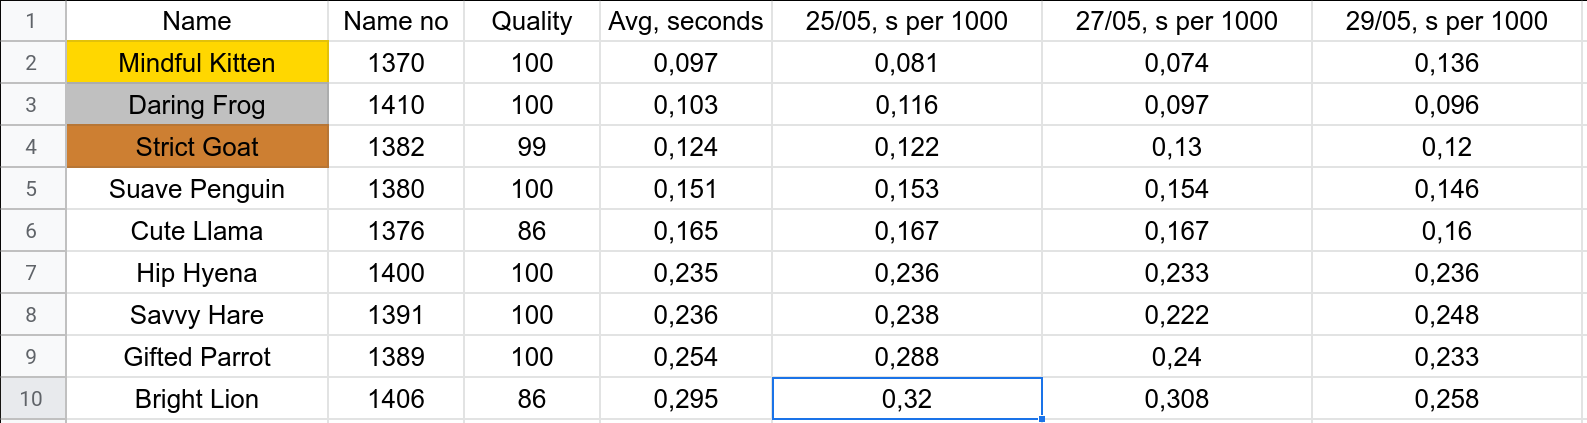Select Savvy Hare's average 0,236

(686, 315)
